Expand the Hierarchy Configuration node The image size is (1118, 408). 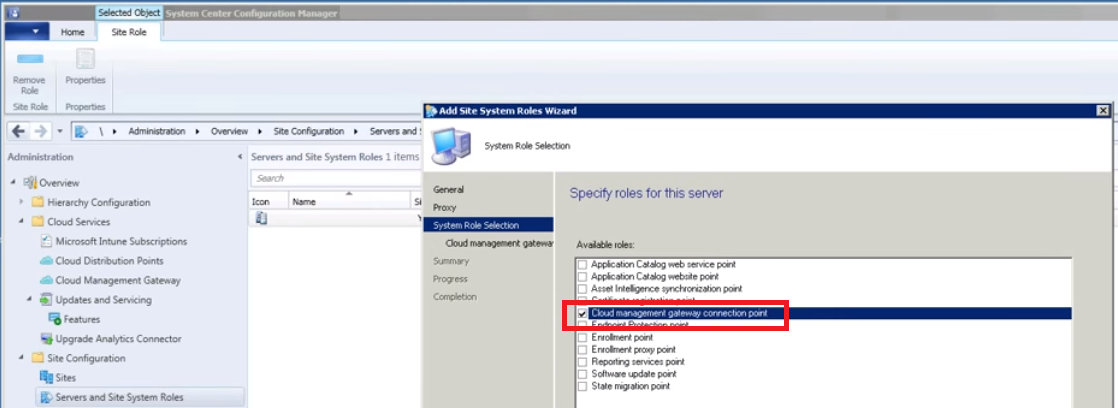click(x=22, y=202)
